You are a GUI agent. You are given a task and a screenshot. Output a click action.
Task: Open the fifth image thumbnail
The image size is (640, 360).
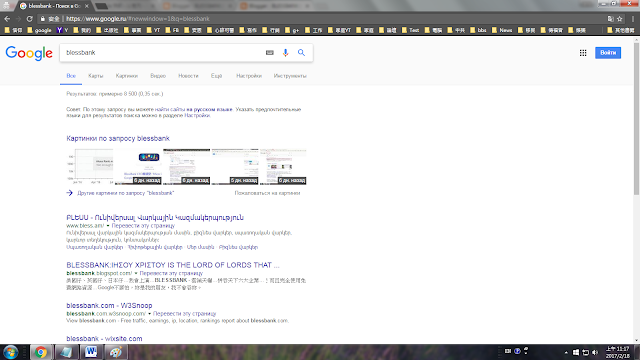(283, 167)
